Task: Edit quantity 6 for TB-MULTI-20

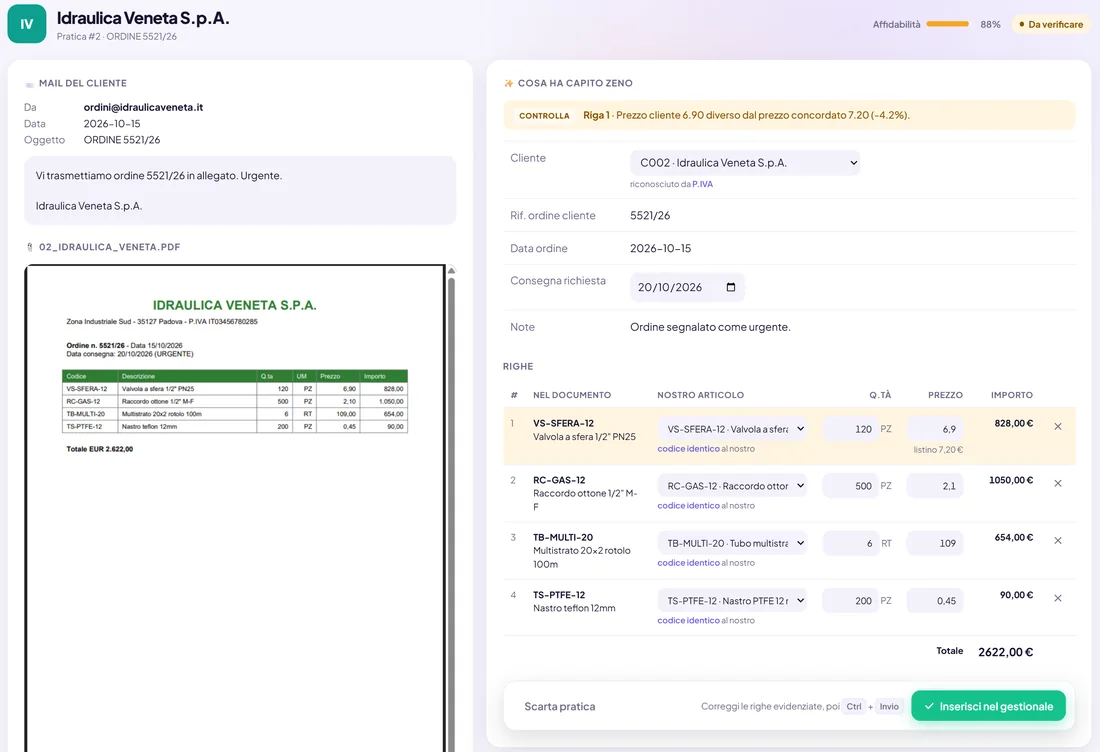Action: pyautogui.click(x=850, y=544)
